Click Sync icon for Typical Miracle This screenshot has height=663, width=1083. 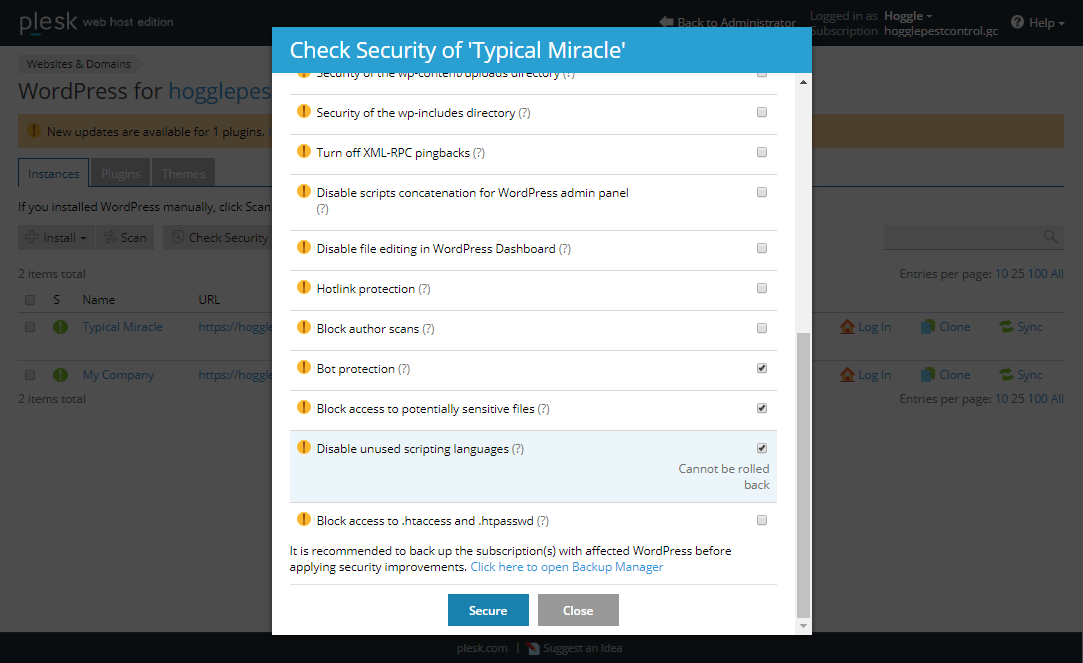coord(1006,327)
